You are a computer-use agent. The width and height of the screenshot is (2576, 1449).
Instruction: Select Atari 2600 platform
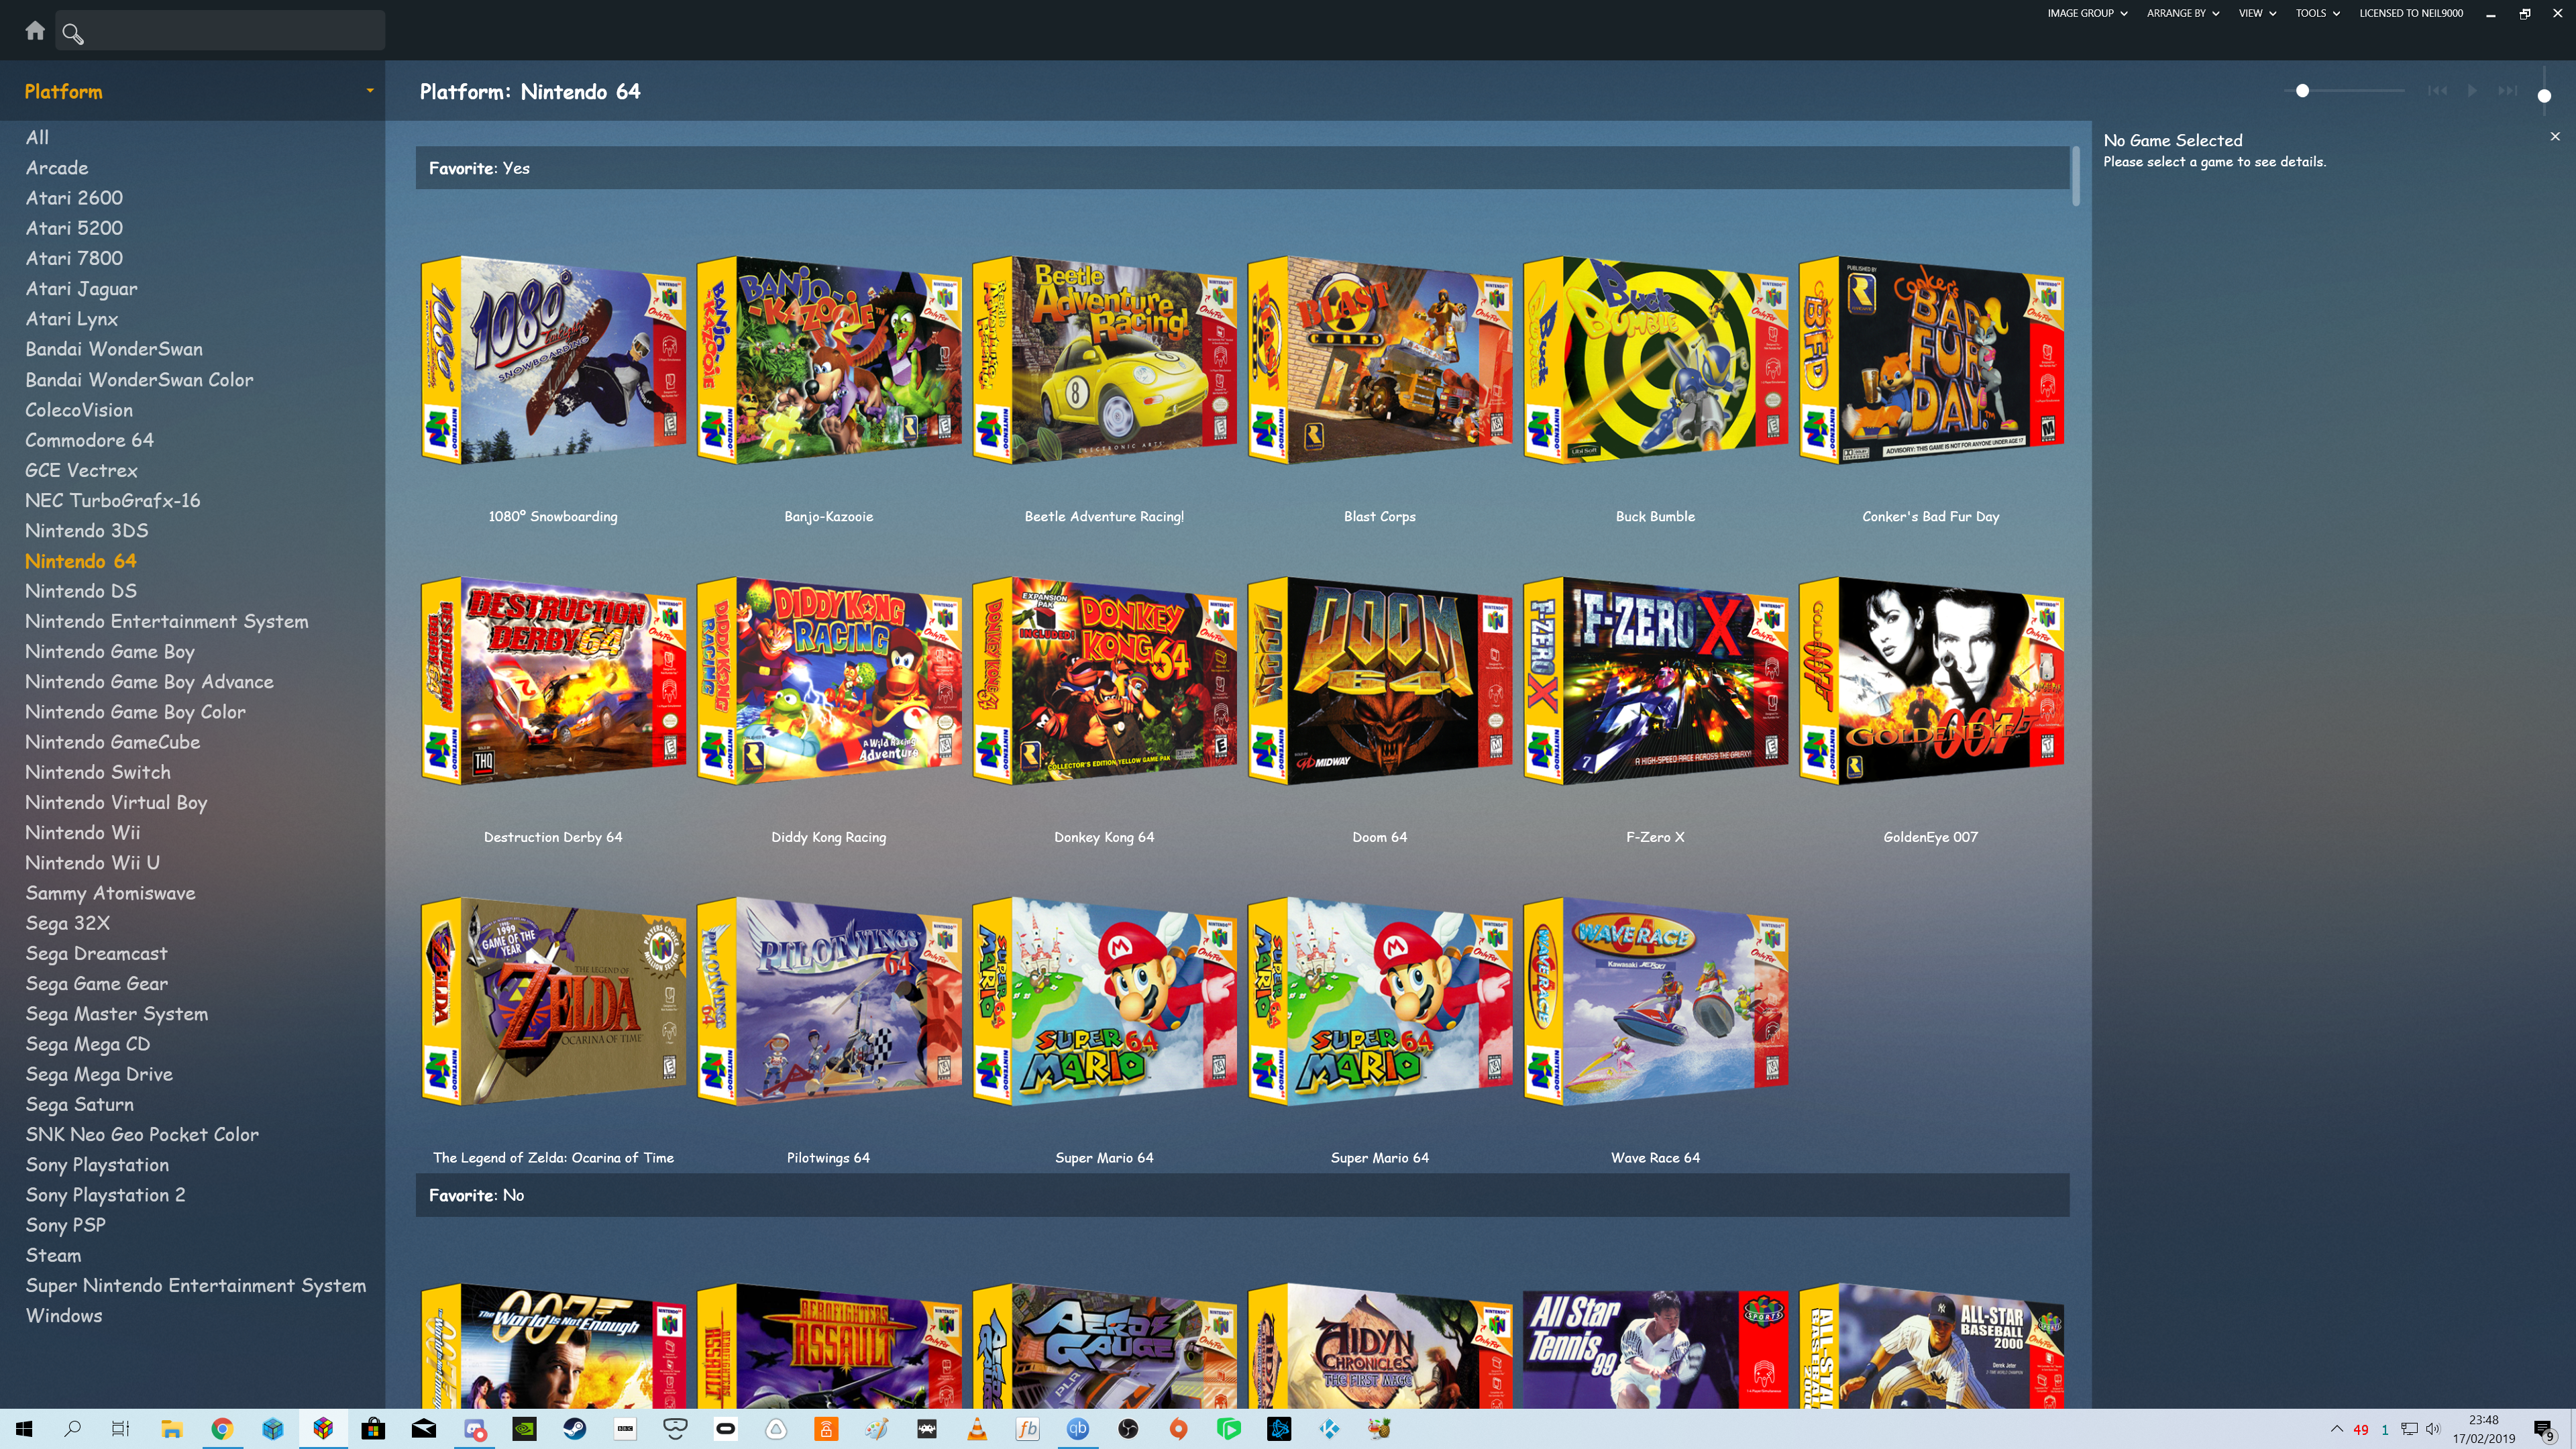pyautogui.click(x=74, y=198)
